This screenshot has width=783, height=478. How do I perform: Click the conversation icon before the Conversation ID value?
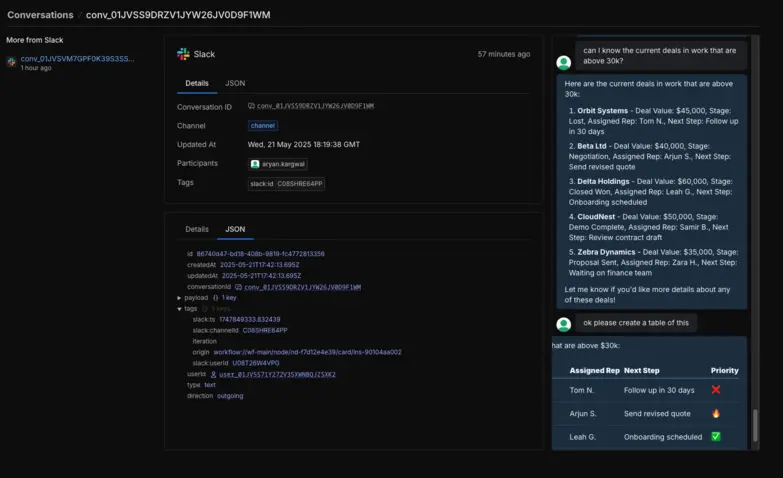pyautogui.click(x=251, y=106)
